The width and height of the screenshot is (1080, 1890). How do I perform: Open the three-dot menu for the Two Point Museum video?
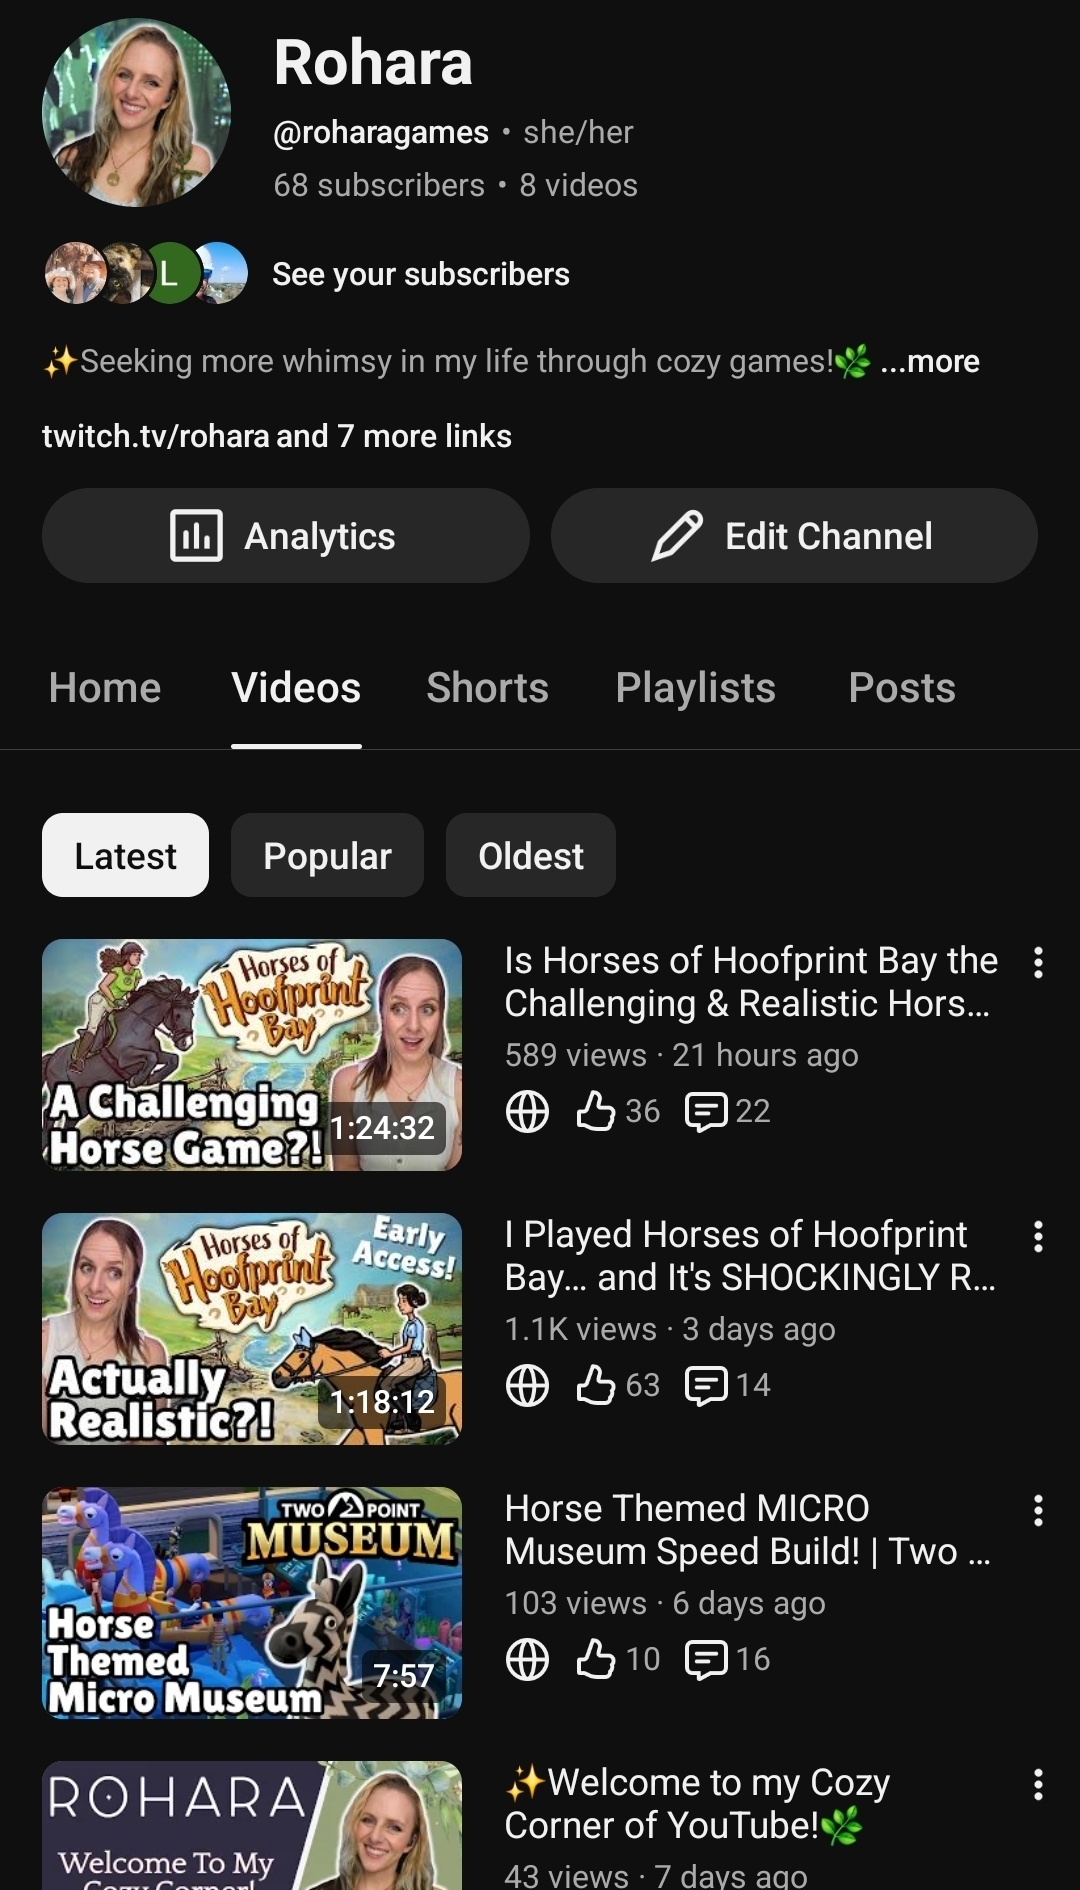(x=1038, y=1510)
